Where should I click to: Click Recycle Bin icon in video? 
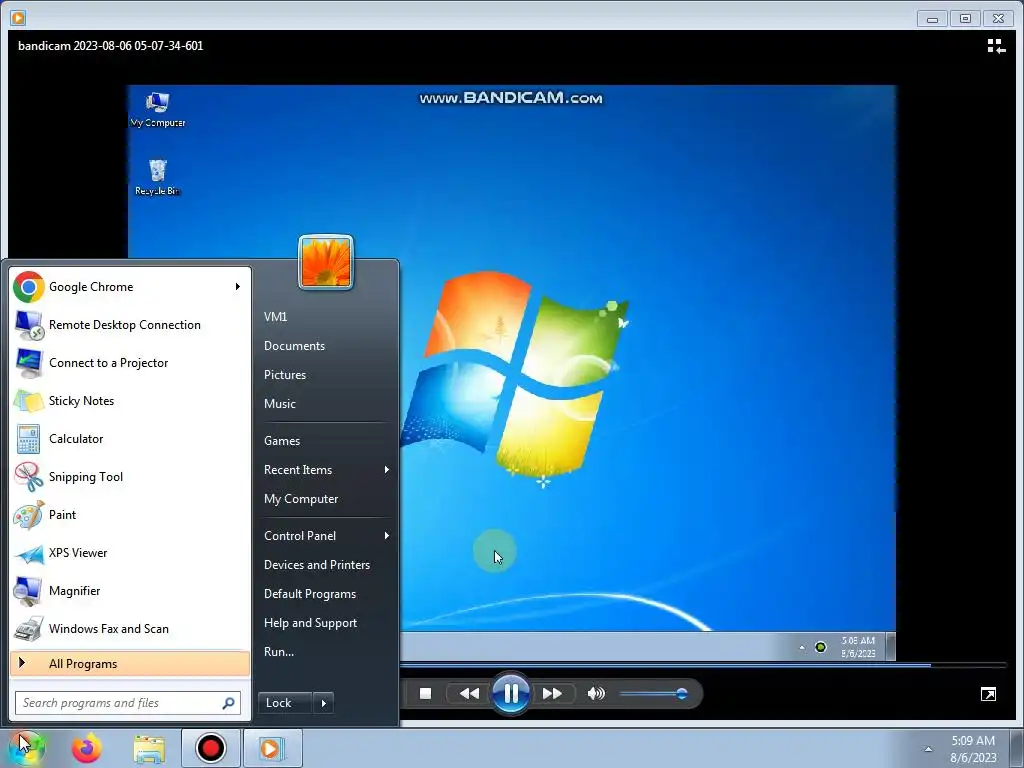point(157,178)
